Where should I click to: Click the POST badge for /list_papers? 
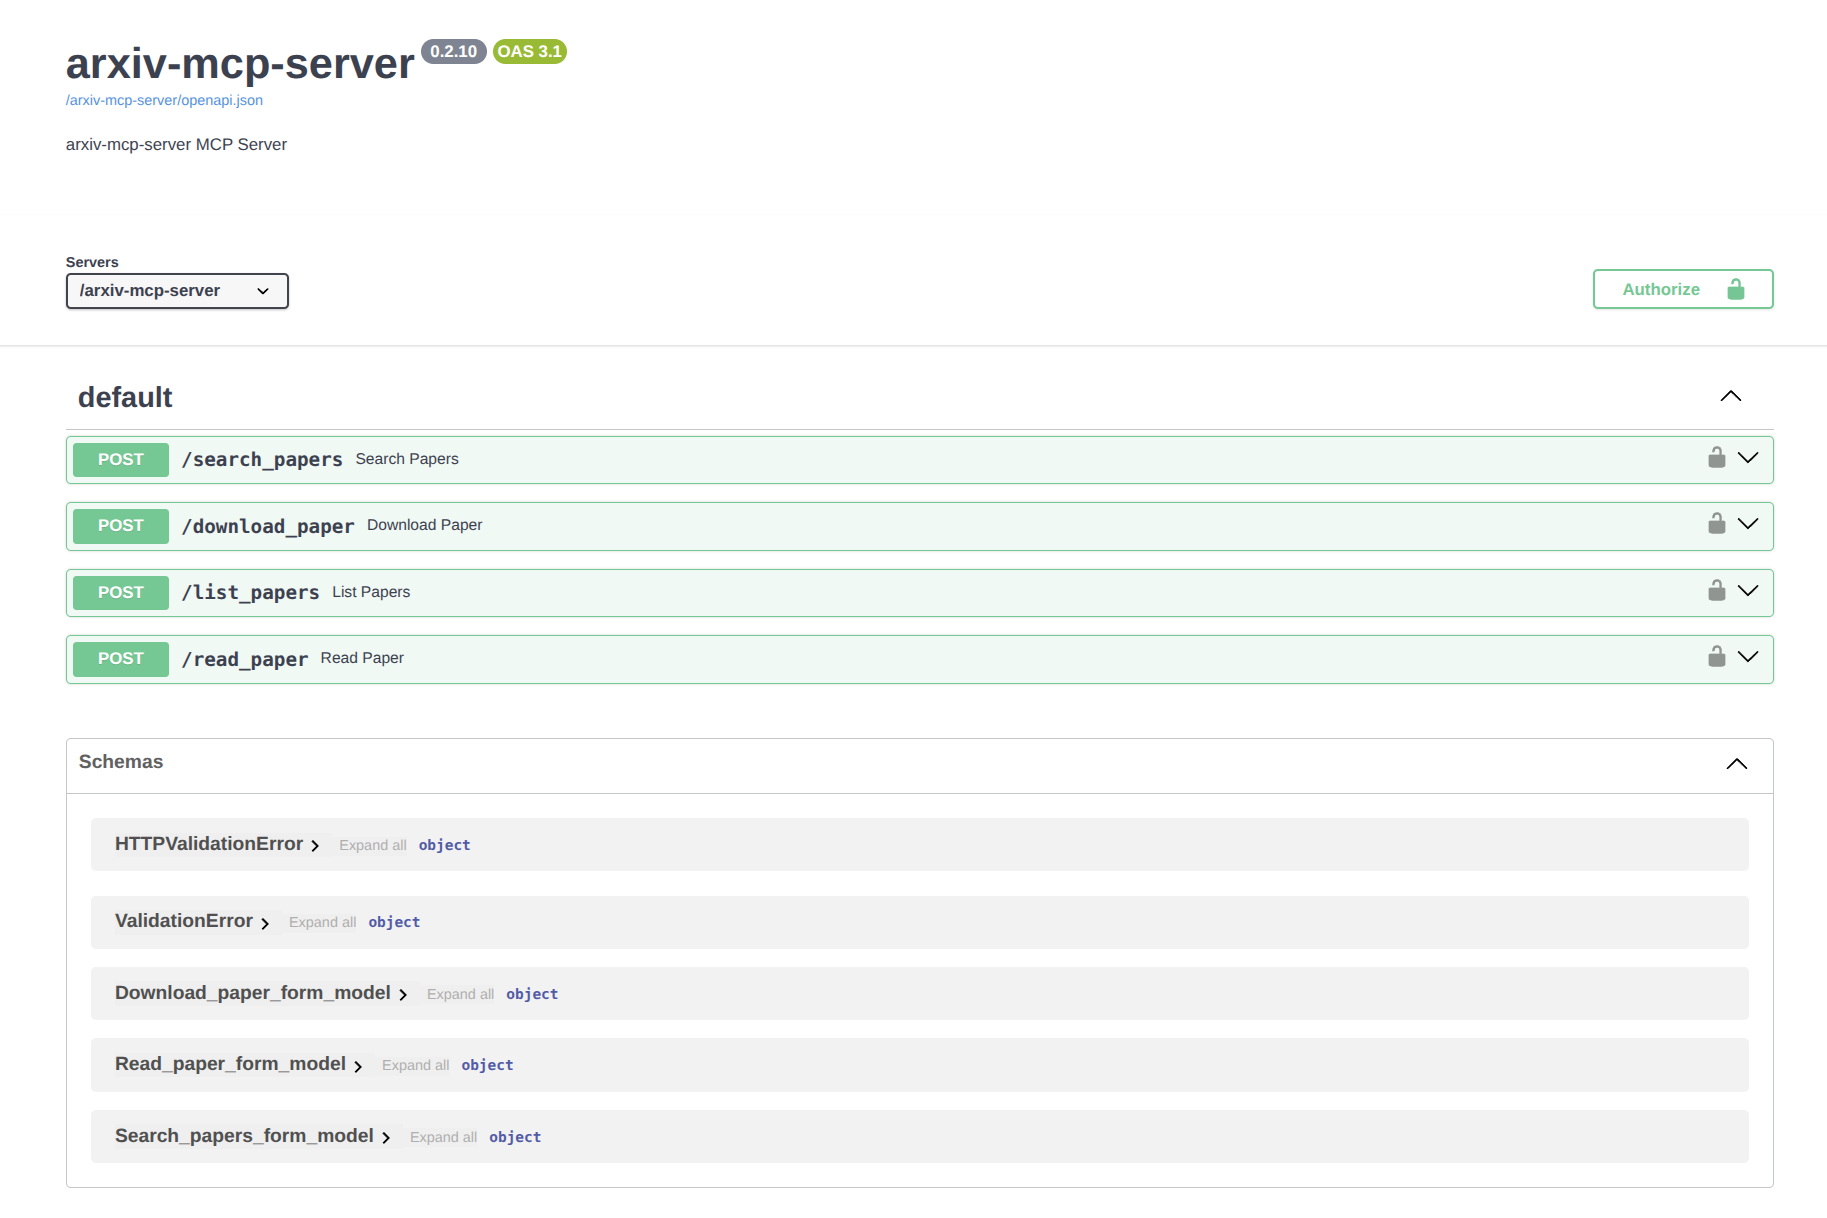(x=121, y=592)
